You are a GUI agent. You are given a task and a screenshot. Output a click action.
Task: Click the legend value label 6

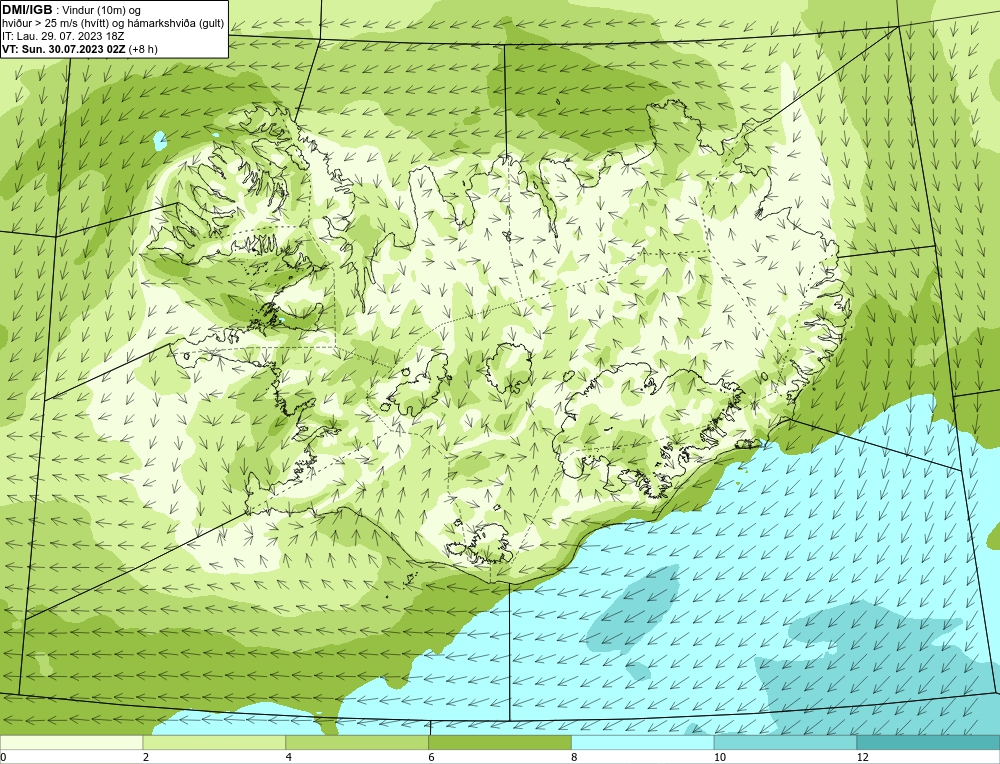[432, 757]
